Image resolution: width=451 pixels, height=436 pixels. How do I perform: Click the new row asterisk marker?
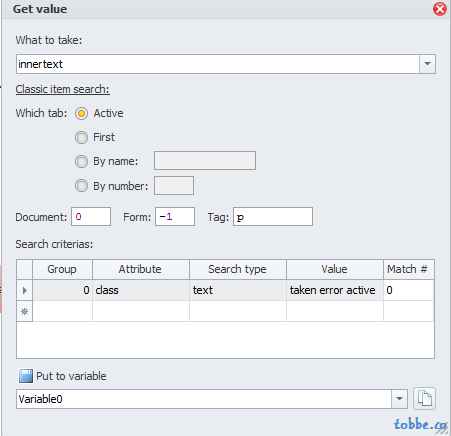click(24, 312)
